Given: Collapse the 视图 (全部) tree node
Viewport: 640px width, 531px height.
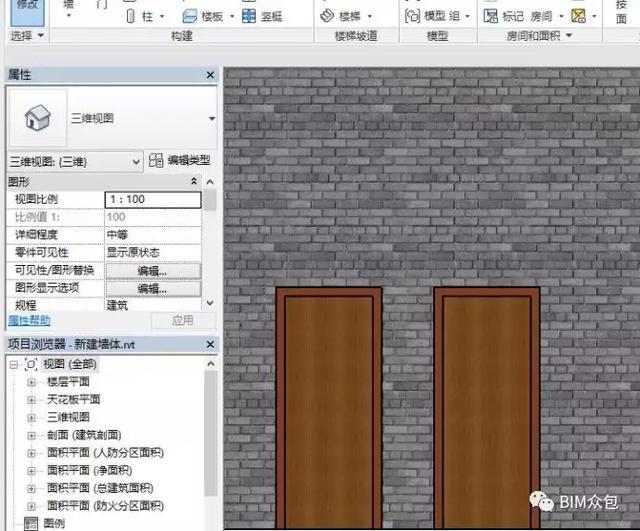Looking at the screenshot, I should coord(13,364).
